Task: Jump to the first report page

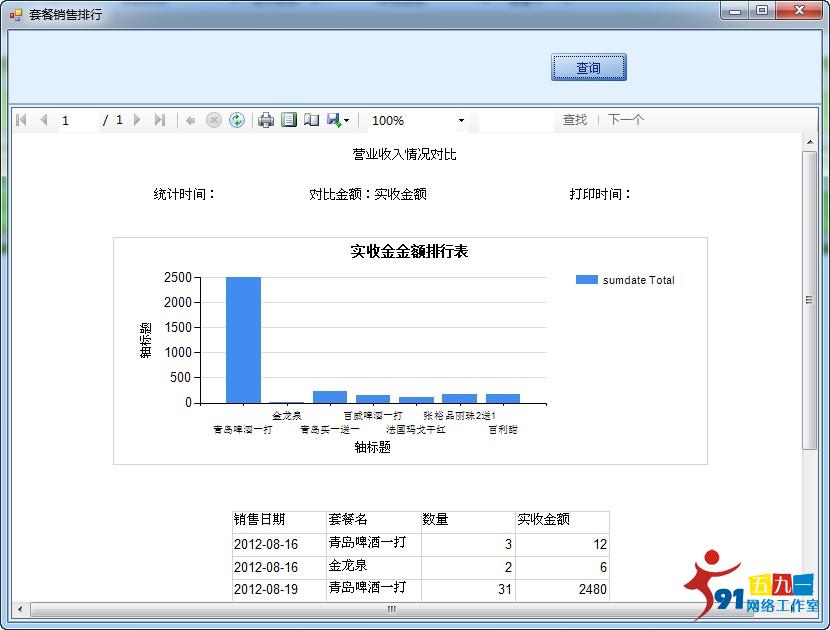Action: (x=20, y=120)
